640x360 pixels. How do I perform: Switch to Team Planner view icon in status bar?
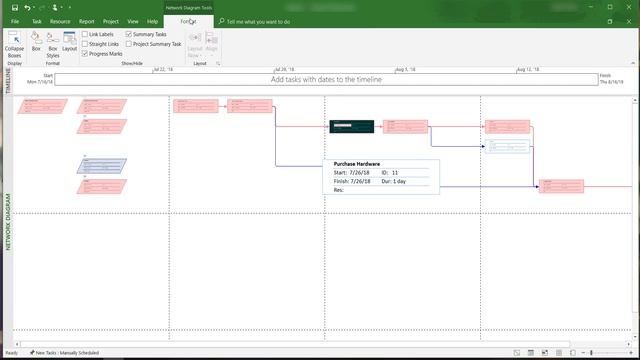(545, 353)
